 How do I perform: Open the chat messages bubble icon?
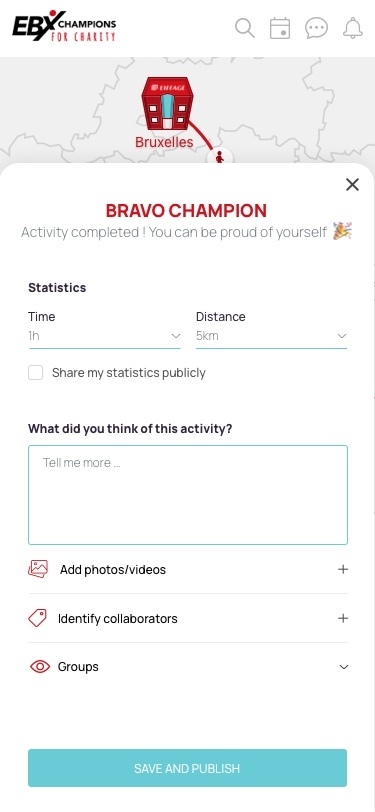click(x=316, y=28)
